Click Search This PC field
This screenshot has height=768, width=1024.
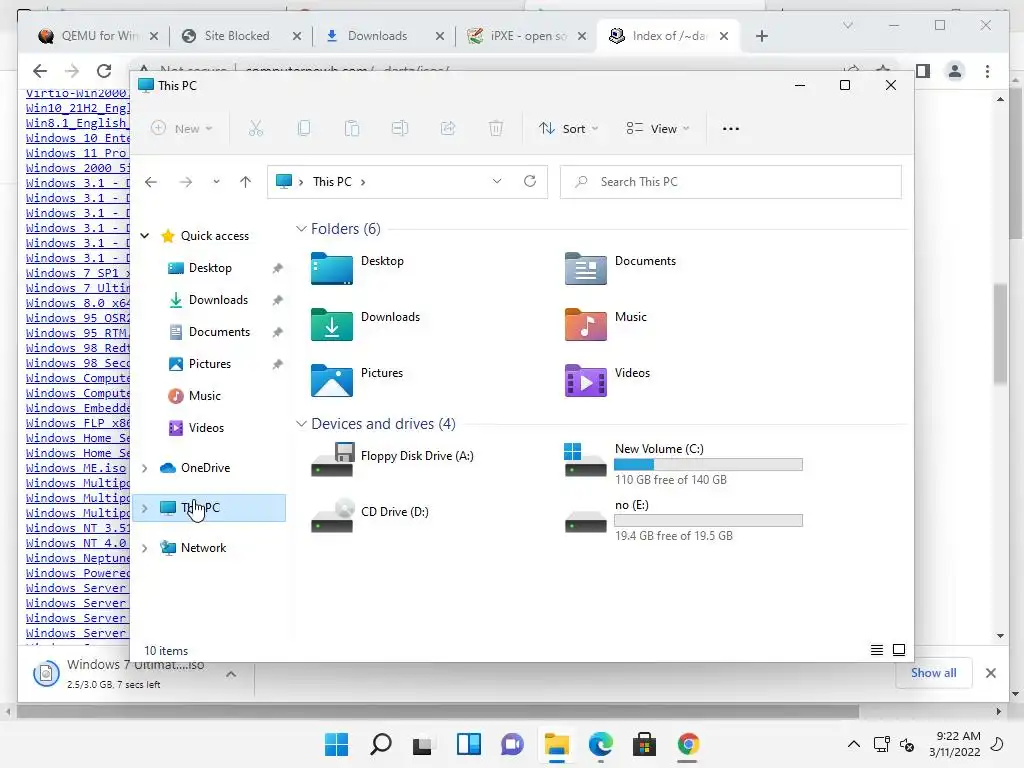(x=731, y=182)
